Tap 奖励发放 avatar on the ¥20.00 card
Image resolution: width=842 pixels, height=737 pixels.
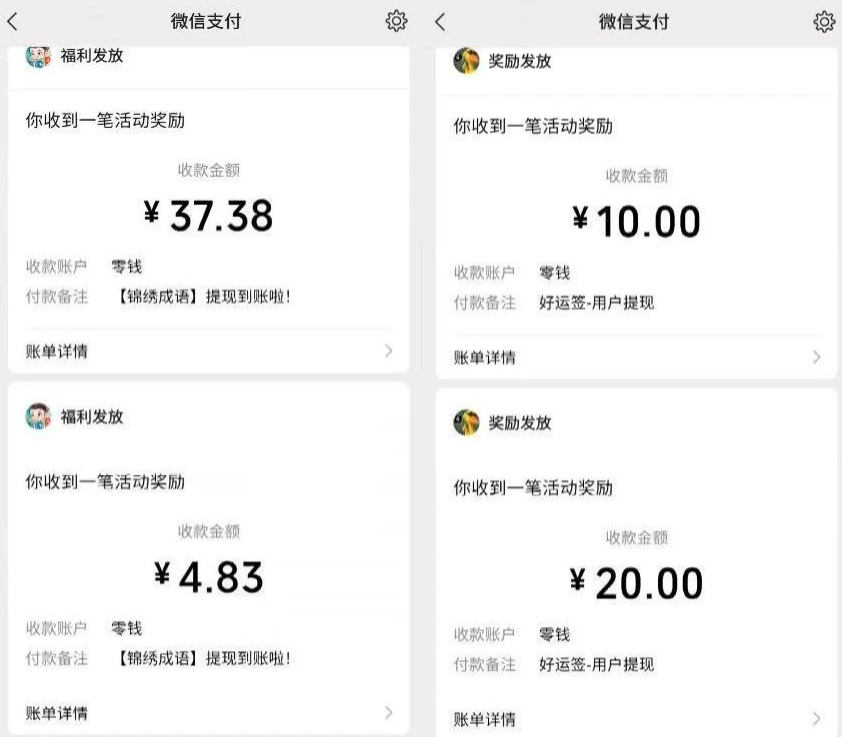pyautogui.click(x=466, y=422)
